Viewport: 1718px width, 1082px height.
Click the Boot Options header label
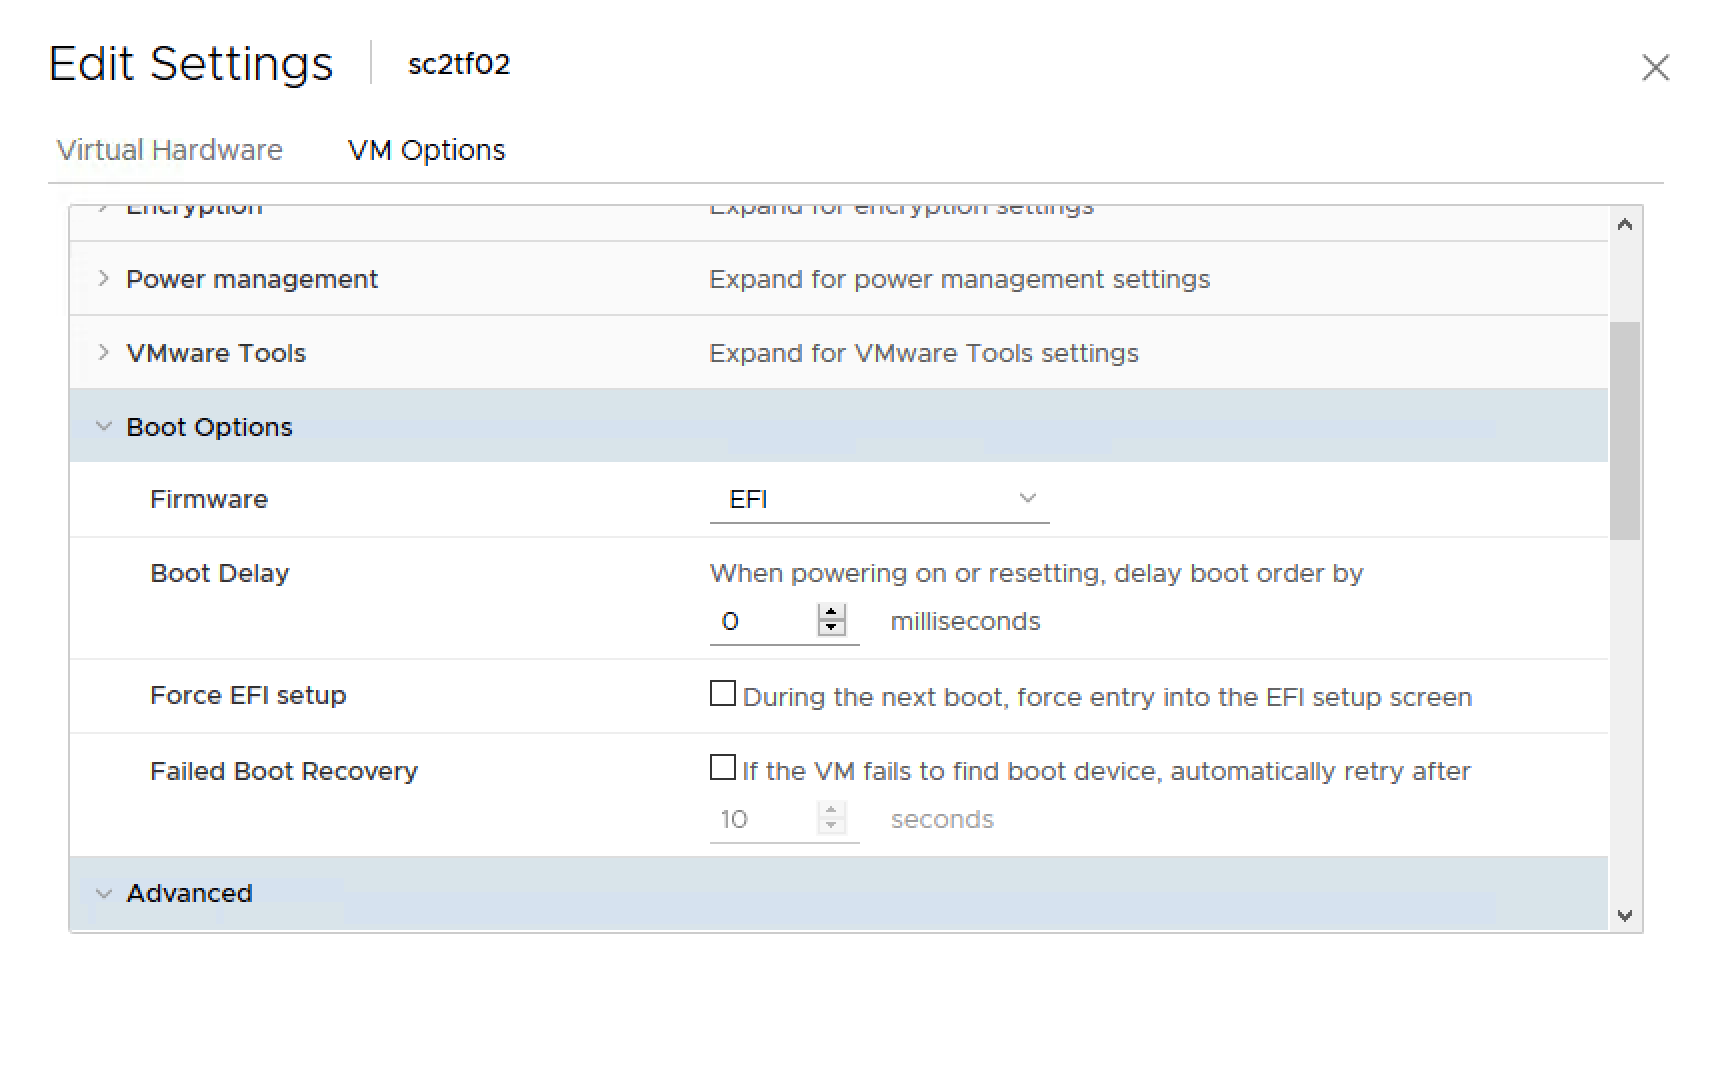(x=209, y=427)
